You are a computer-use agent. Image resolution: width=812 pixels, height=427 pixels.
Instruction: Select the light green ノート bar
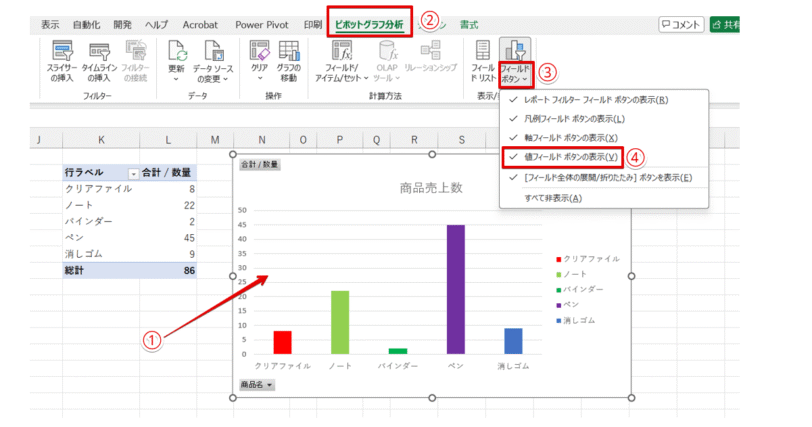click(340, 322)
